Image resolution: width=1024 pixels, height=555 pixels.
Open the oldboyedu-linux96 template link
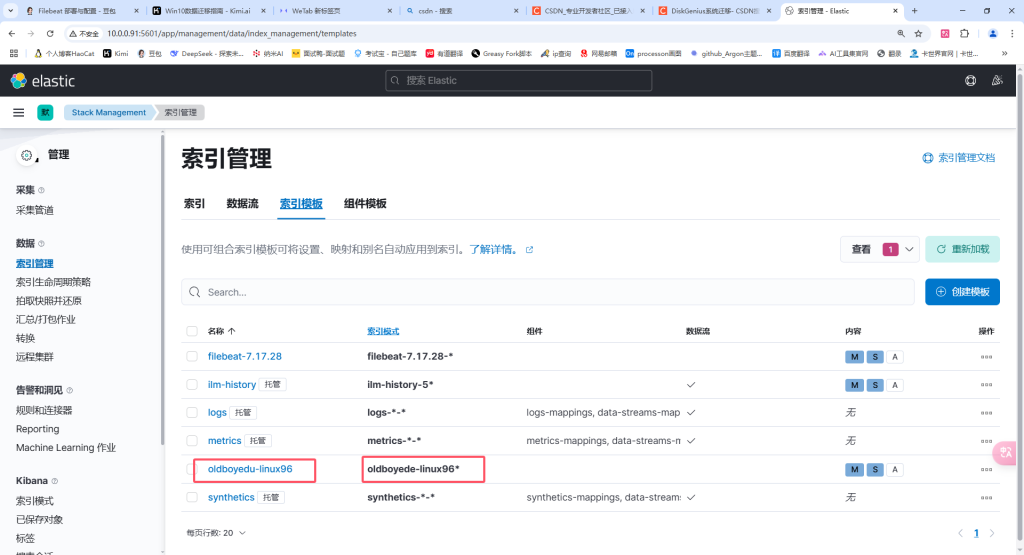[250, 469]
